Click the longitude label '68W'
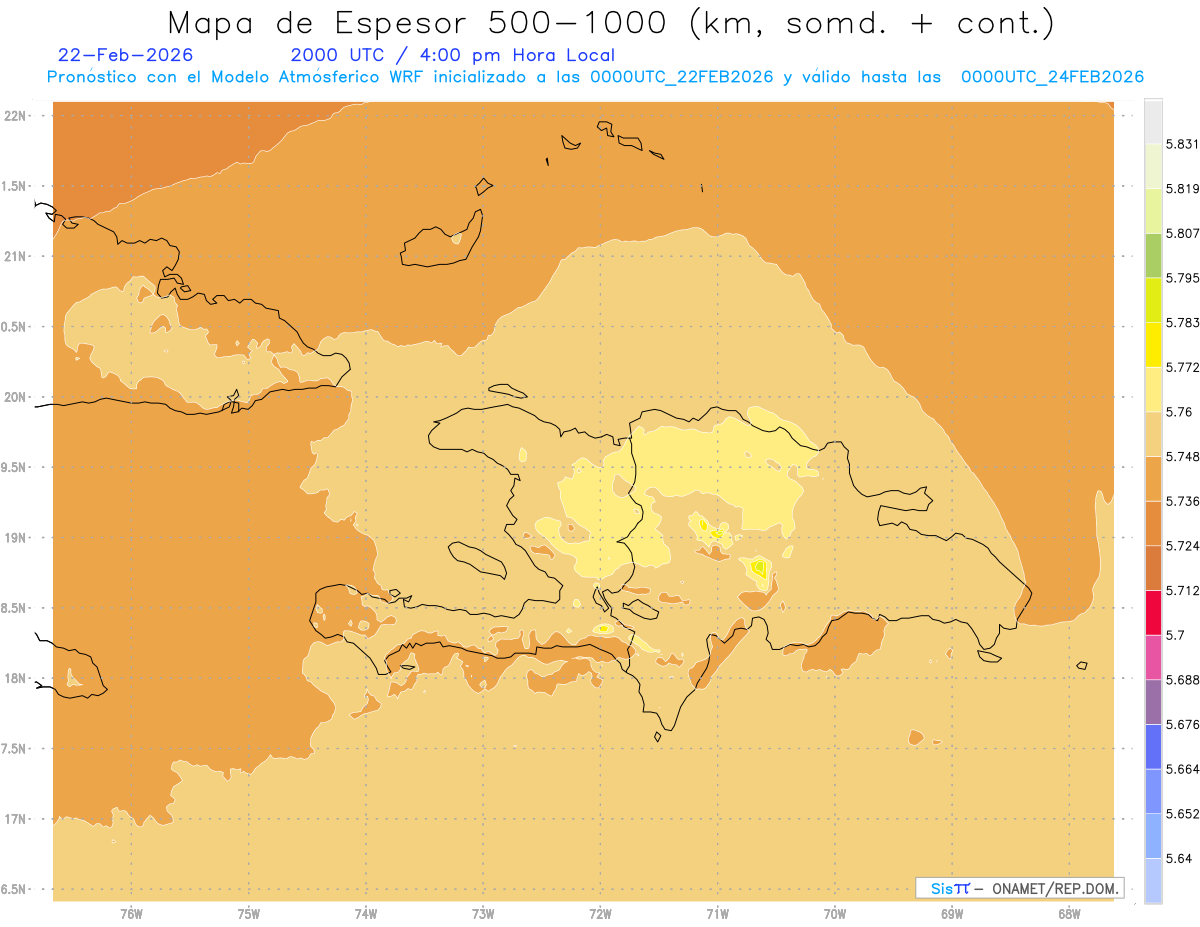Screen dimensions: 1200x927 pos(1069,913)
